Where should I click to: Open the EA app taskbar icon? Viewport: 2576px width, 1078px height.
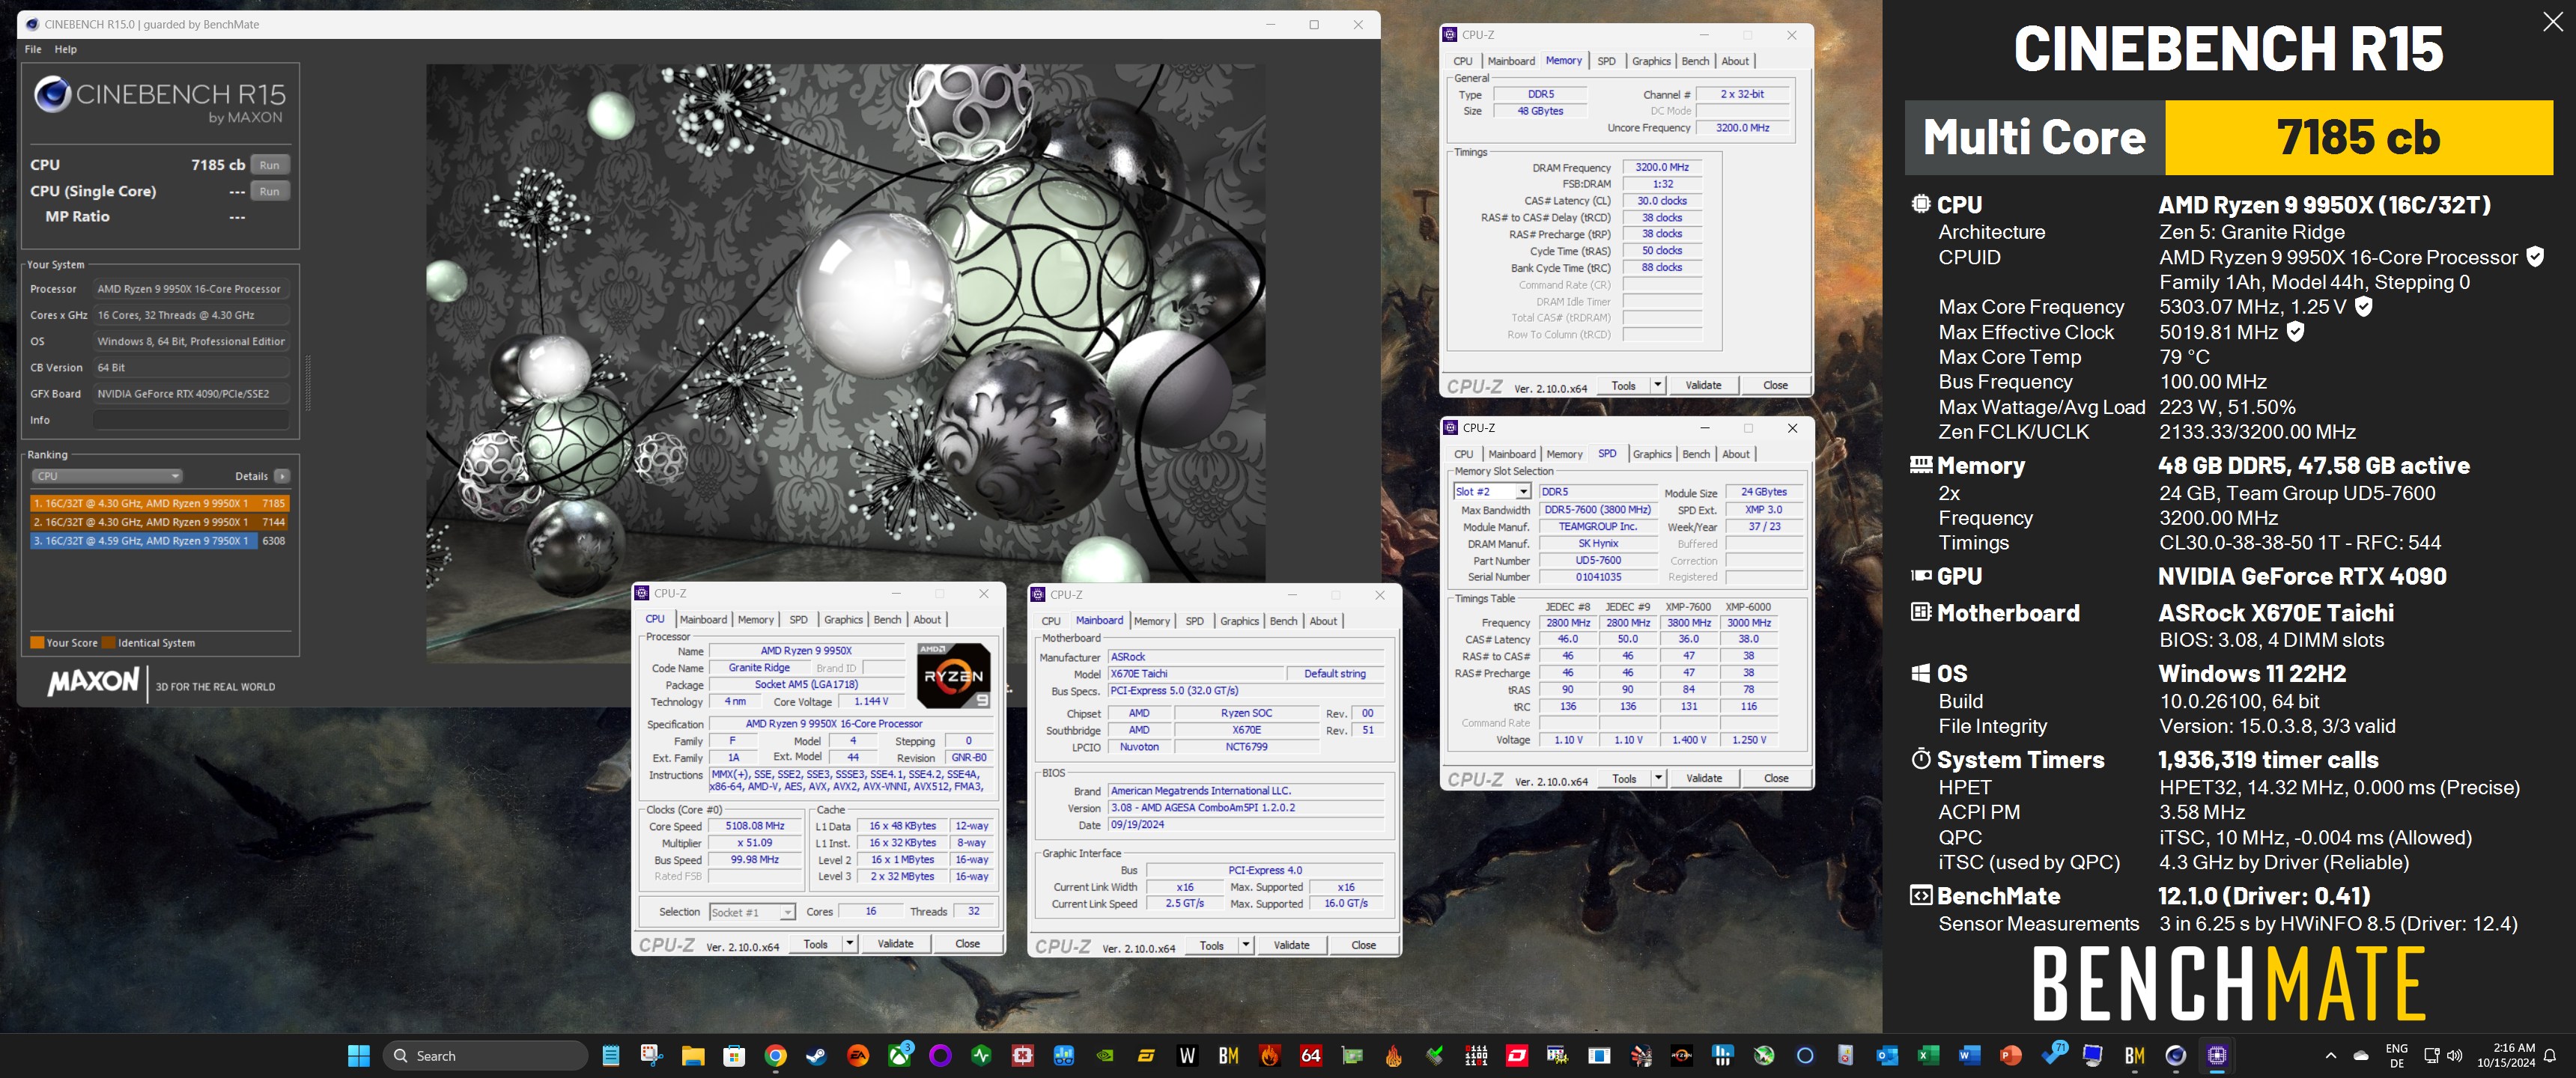point(857,1056)
